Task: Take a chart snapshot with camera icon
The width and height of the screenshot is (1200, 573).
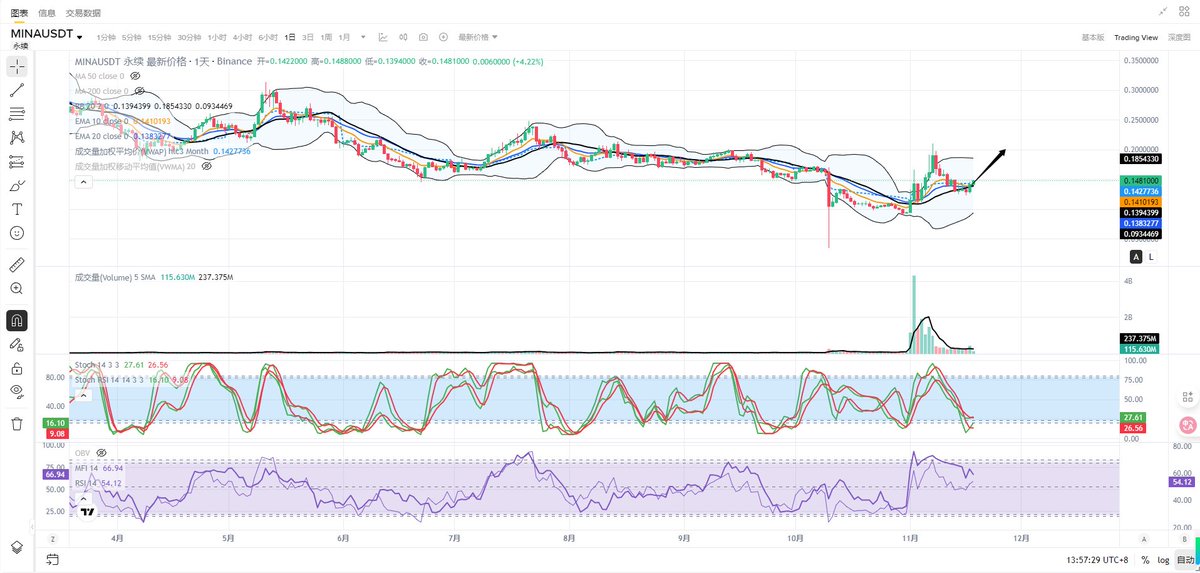Action: pos(424,37)
